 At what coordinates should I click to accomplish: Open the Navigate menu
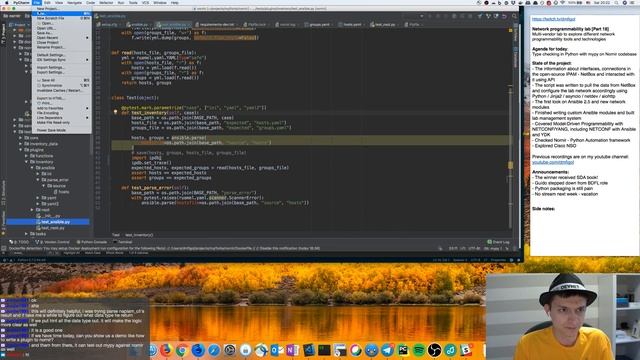(74, 2)
